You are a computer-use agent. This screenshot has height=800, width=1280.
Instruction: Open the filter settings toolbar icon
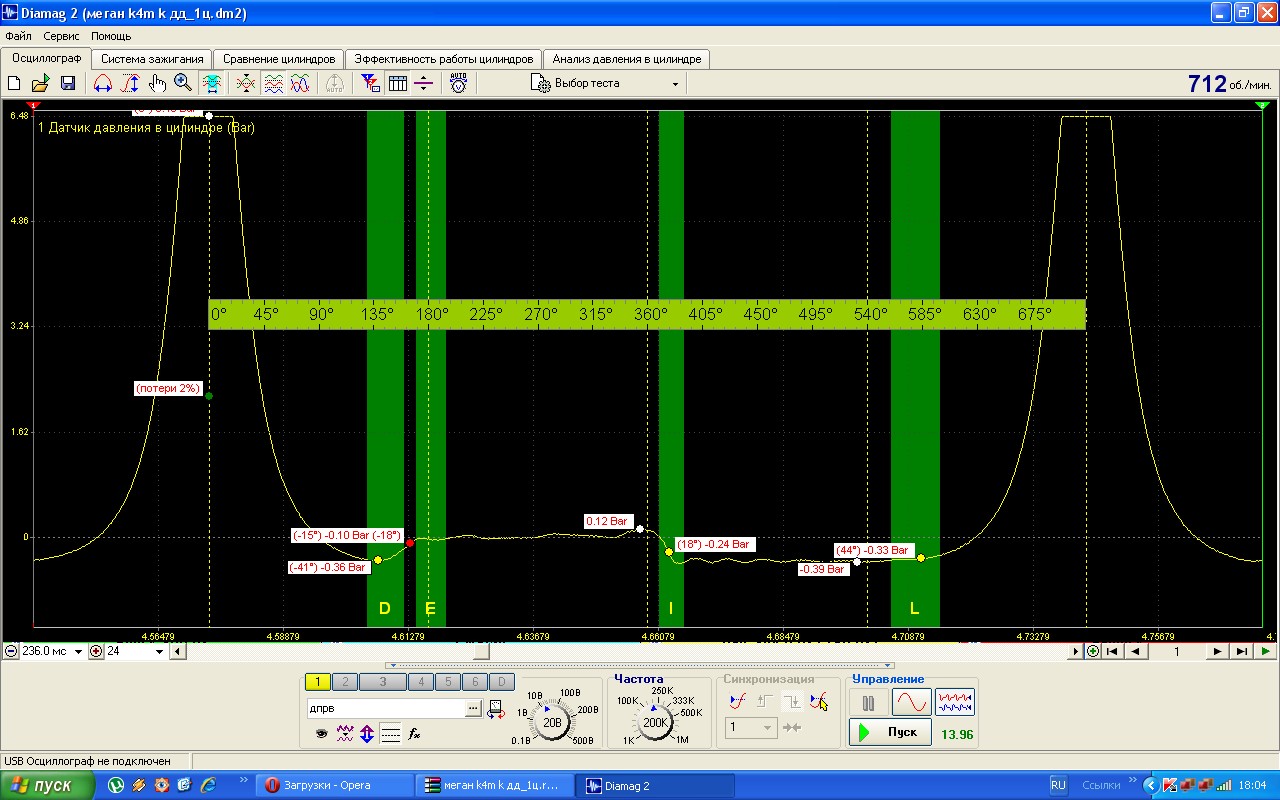coord(370,84)
